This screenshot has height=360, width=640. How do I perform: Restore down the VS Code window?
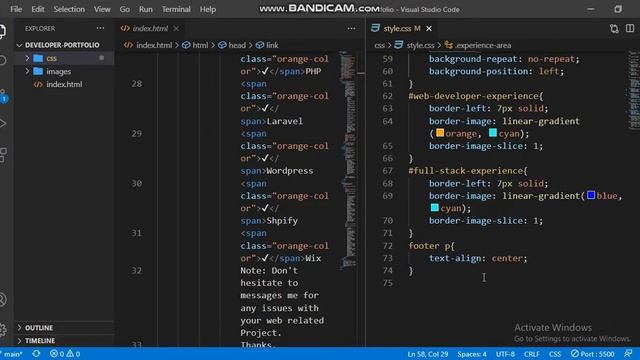(618, 9)
